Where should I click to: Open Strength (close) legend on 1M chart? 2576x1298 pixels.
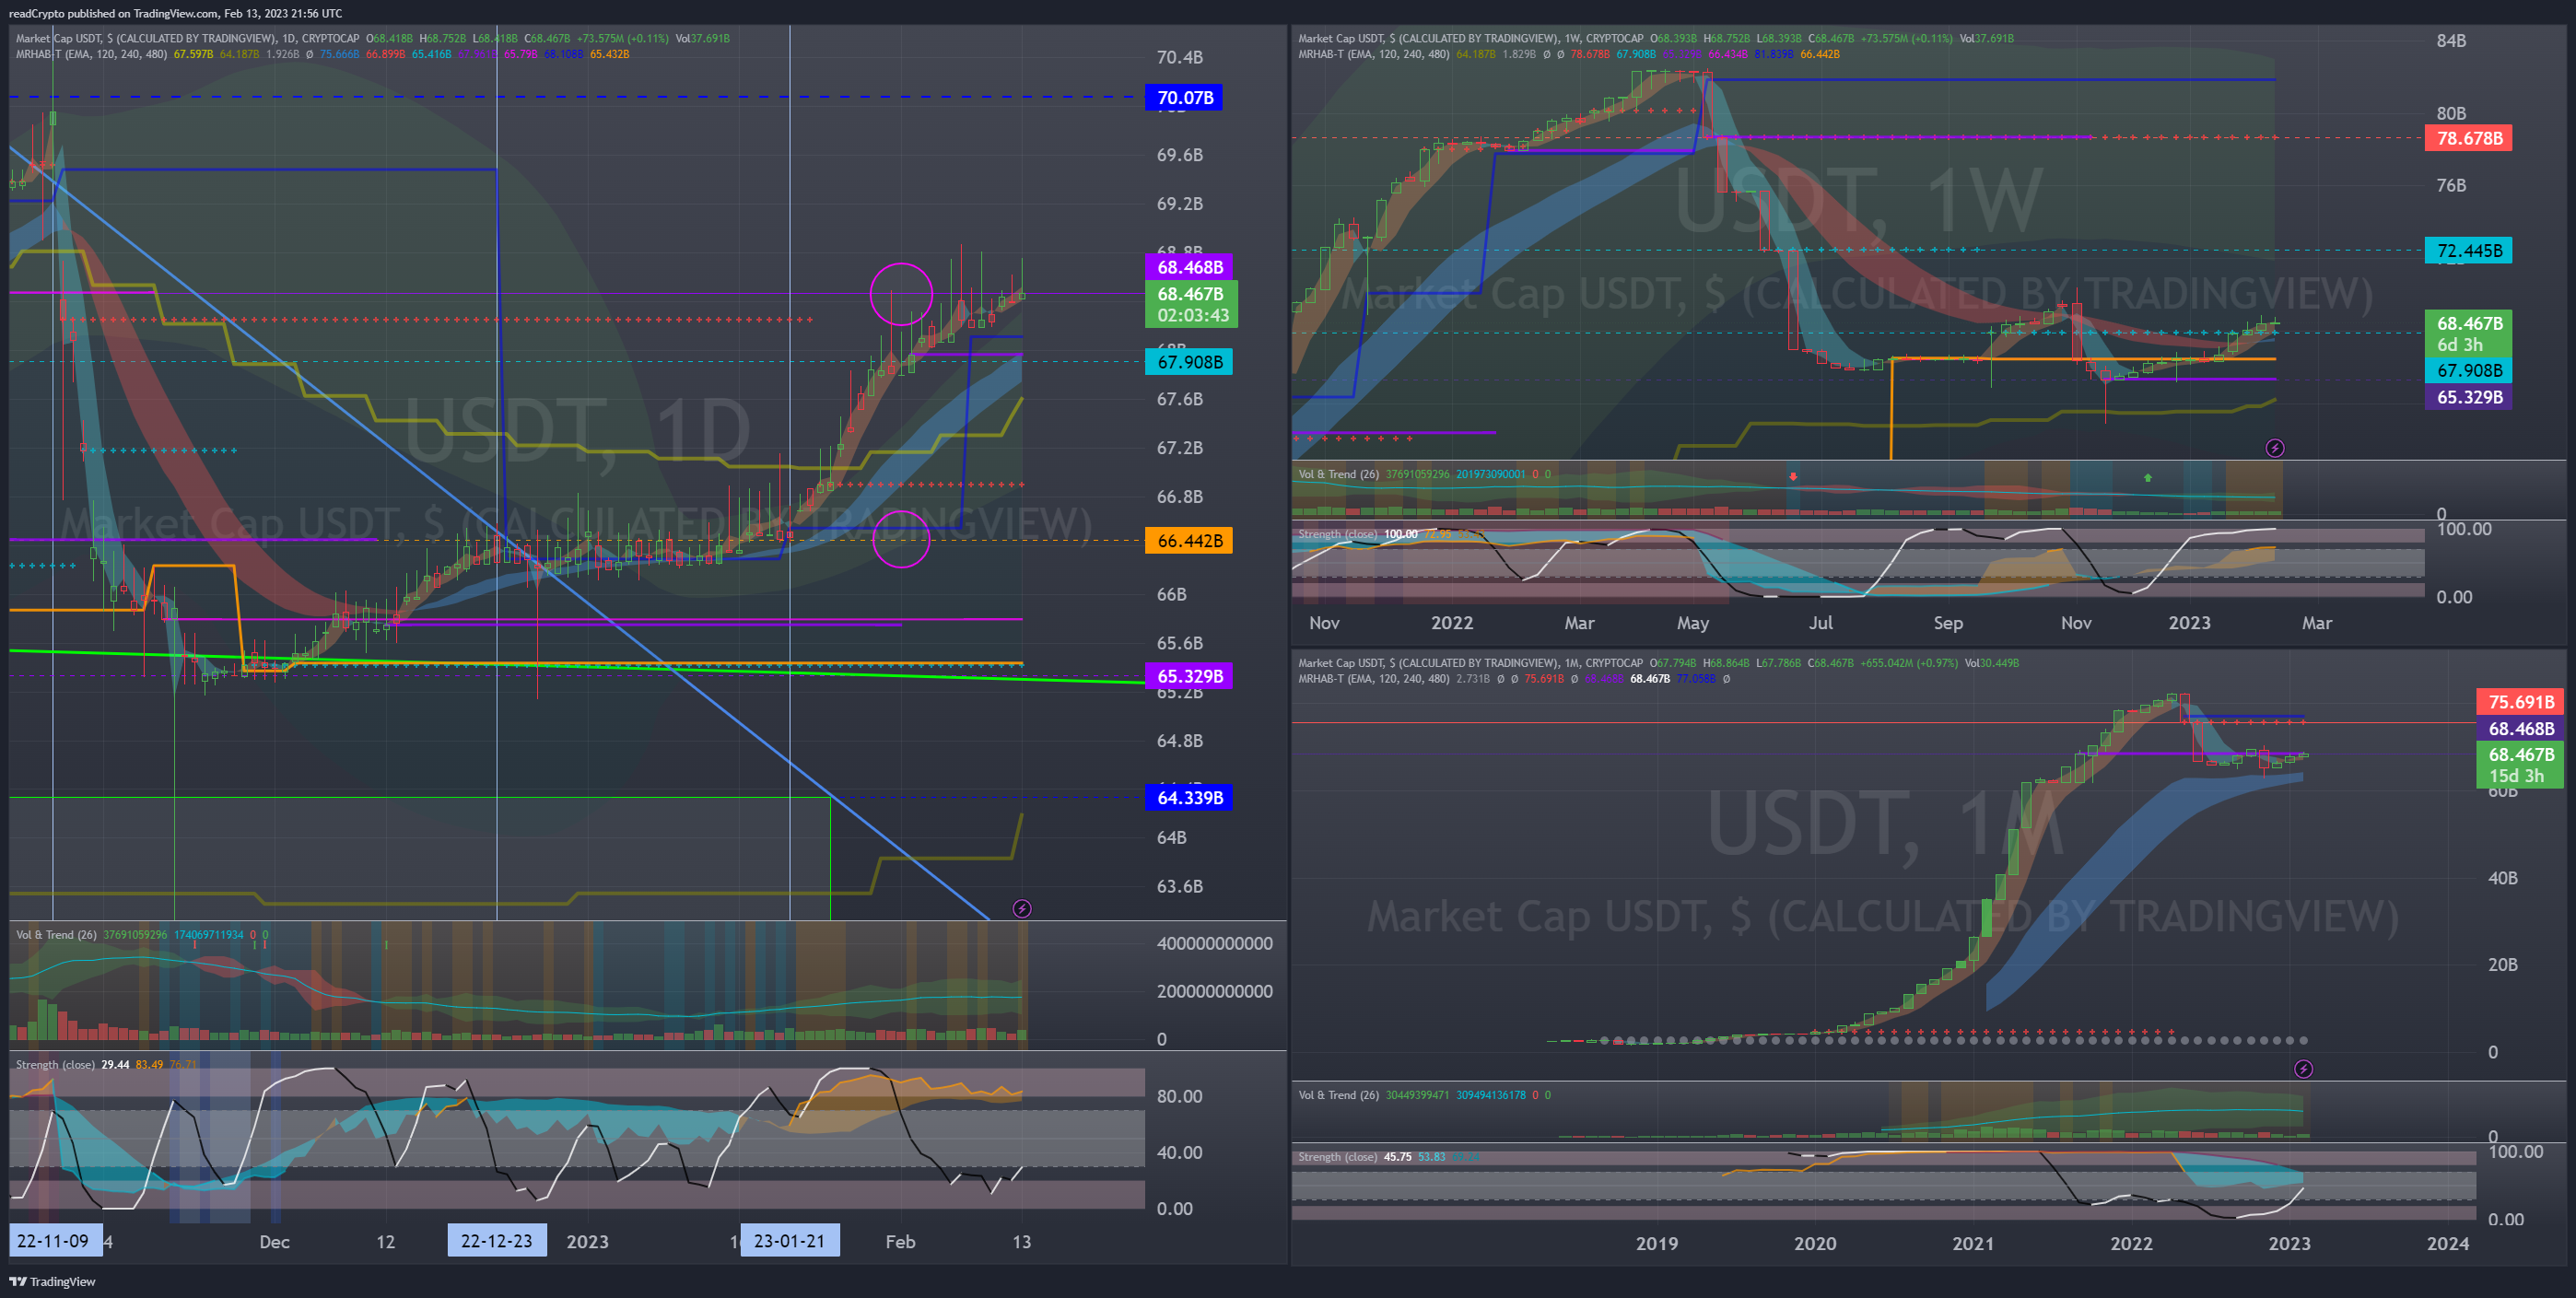pos(1337,1156)
